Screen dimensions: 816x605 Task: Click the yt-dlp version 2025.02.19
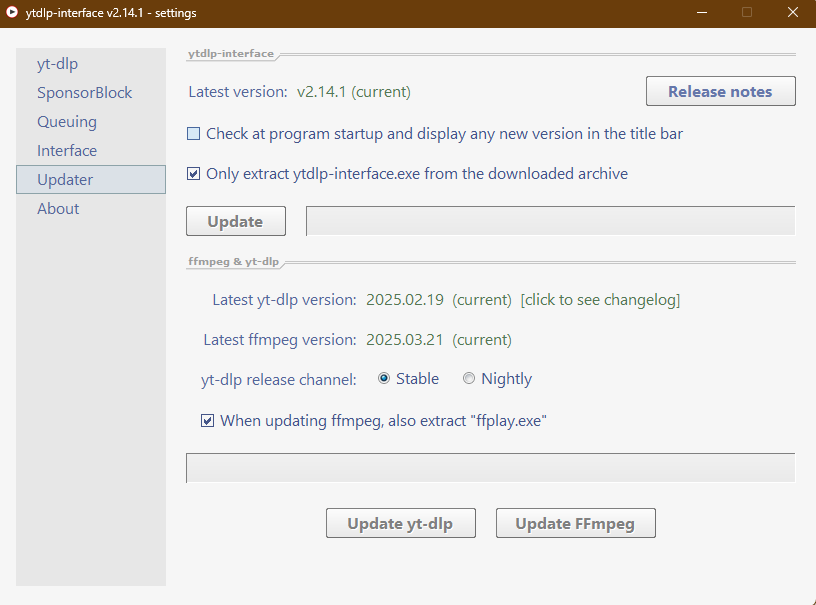click(405, 300)
